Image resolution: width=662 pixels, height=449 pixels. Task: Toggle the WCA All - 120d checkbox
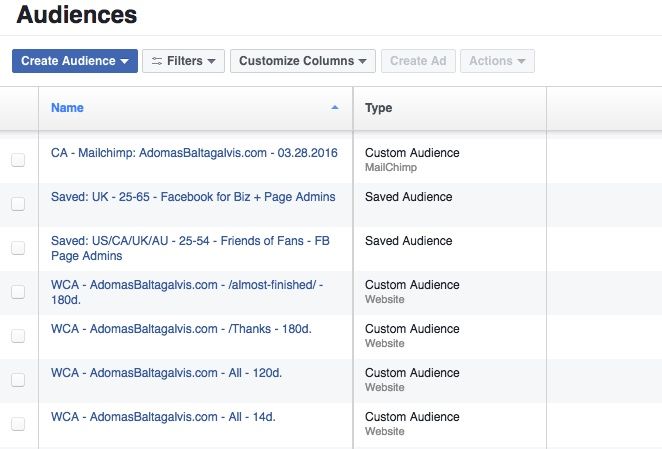[18, 380]
